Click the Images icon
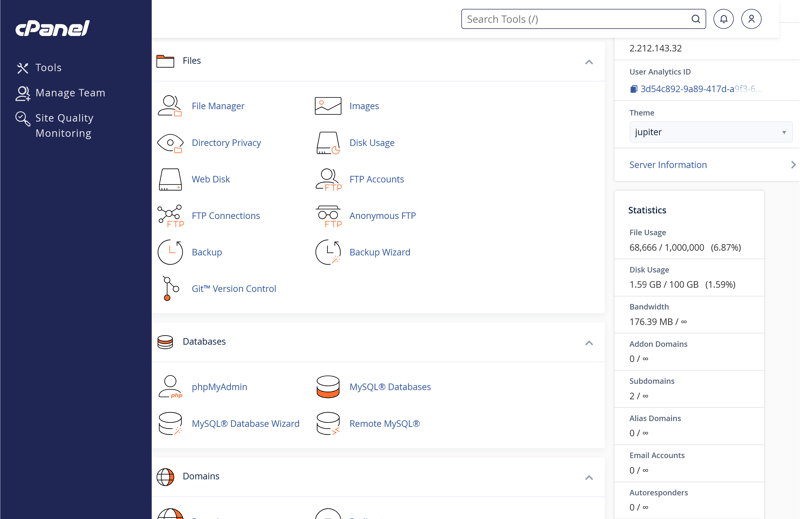The image size is (800, 519). coord(328,106)
